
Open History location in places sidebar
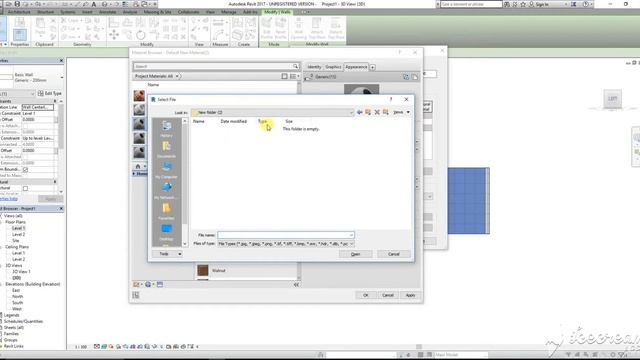point(166,129)
